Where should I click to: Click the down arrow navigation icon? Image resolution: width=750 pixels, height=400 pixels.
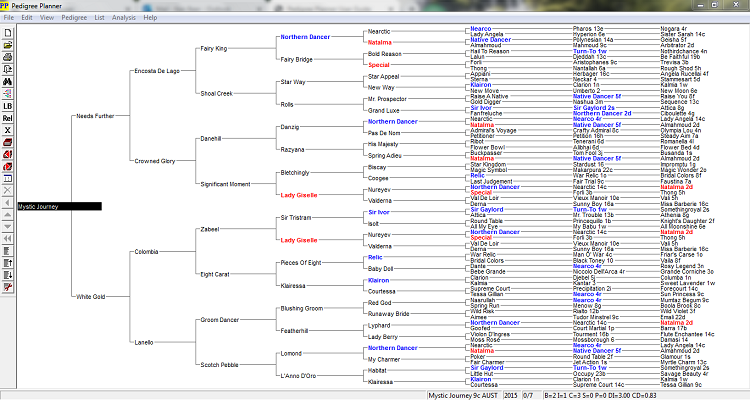click(x=7, y=227)
